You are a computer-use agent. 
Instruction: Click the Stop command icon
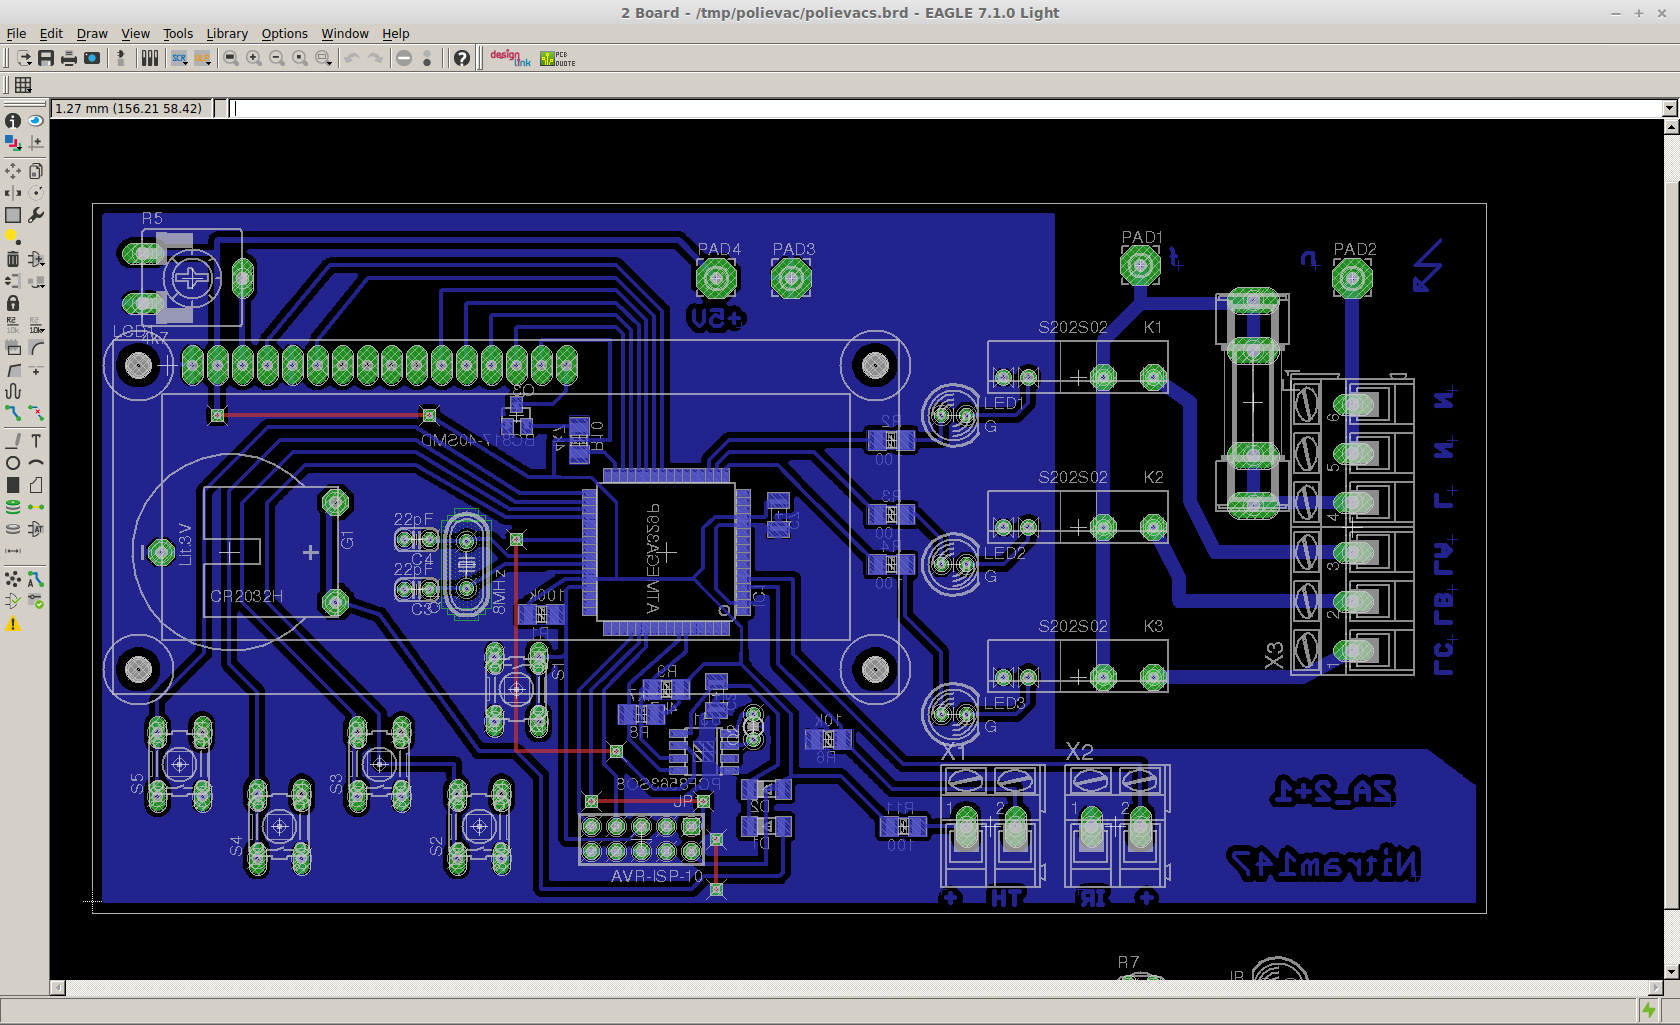[404, 58]
